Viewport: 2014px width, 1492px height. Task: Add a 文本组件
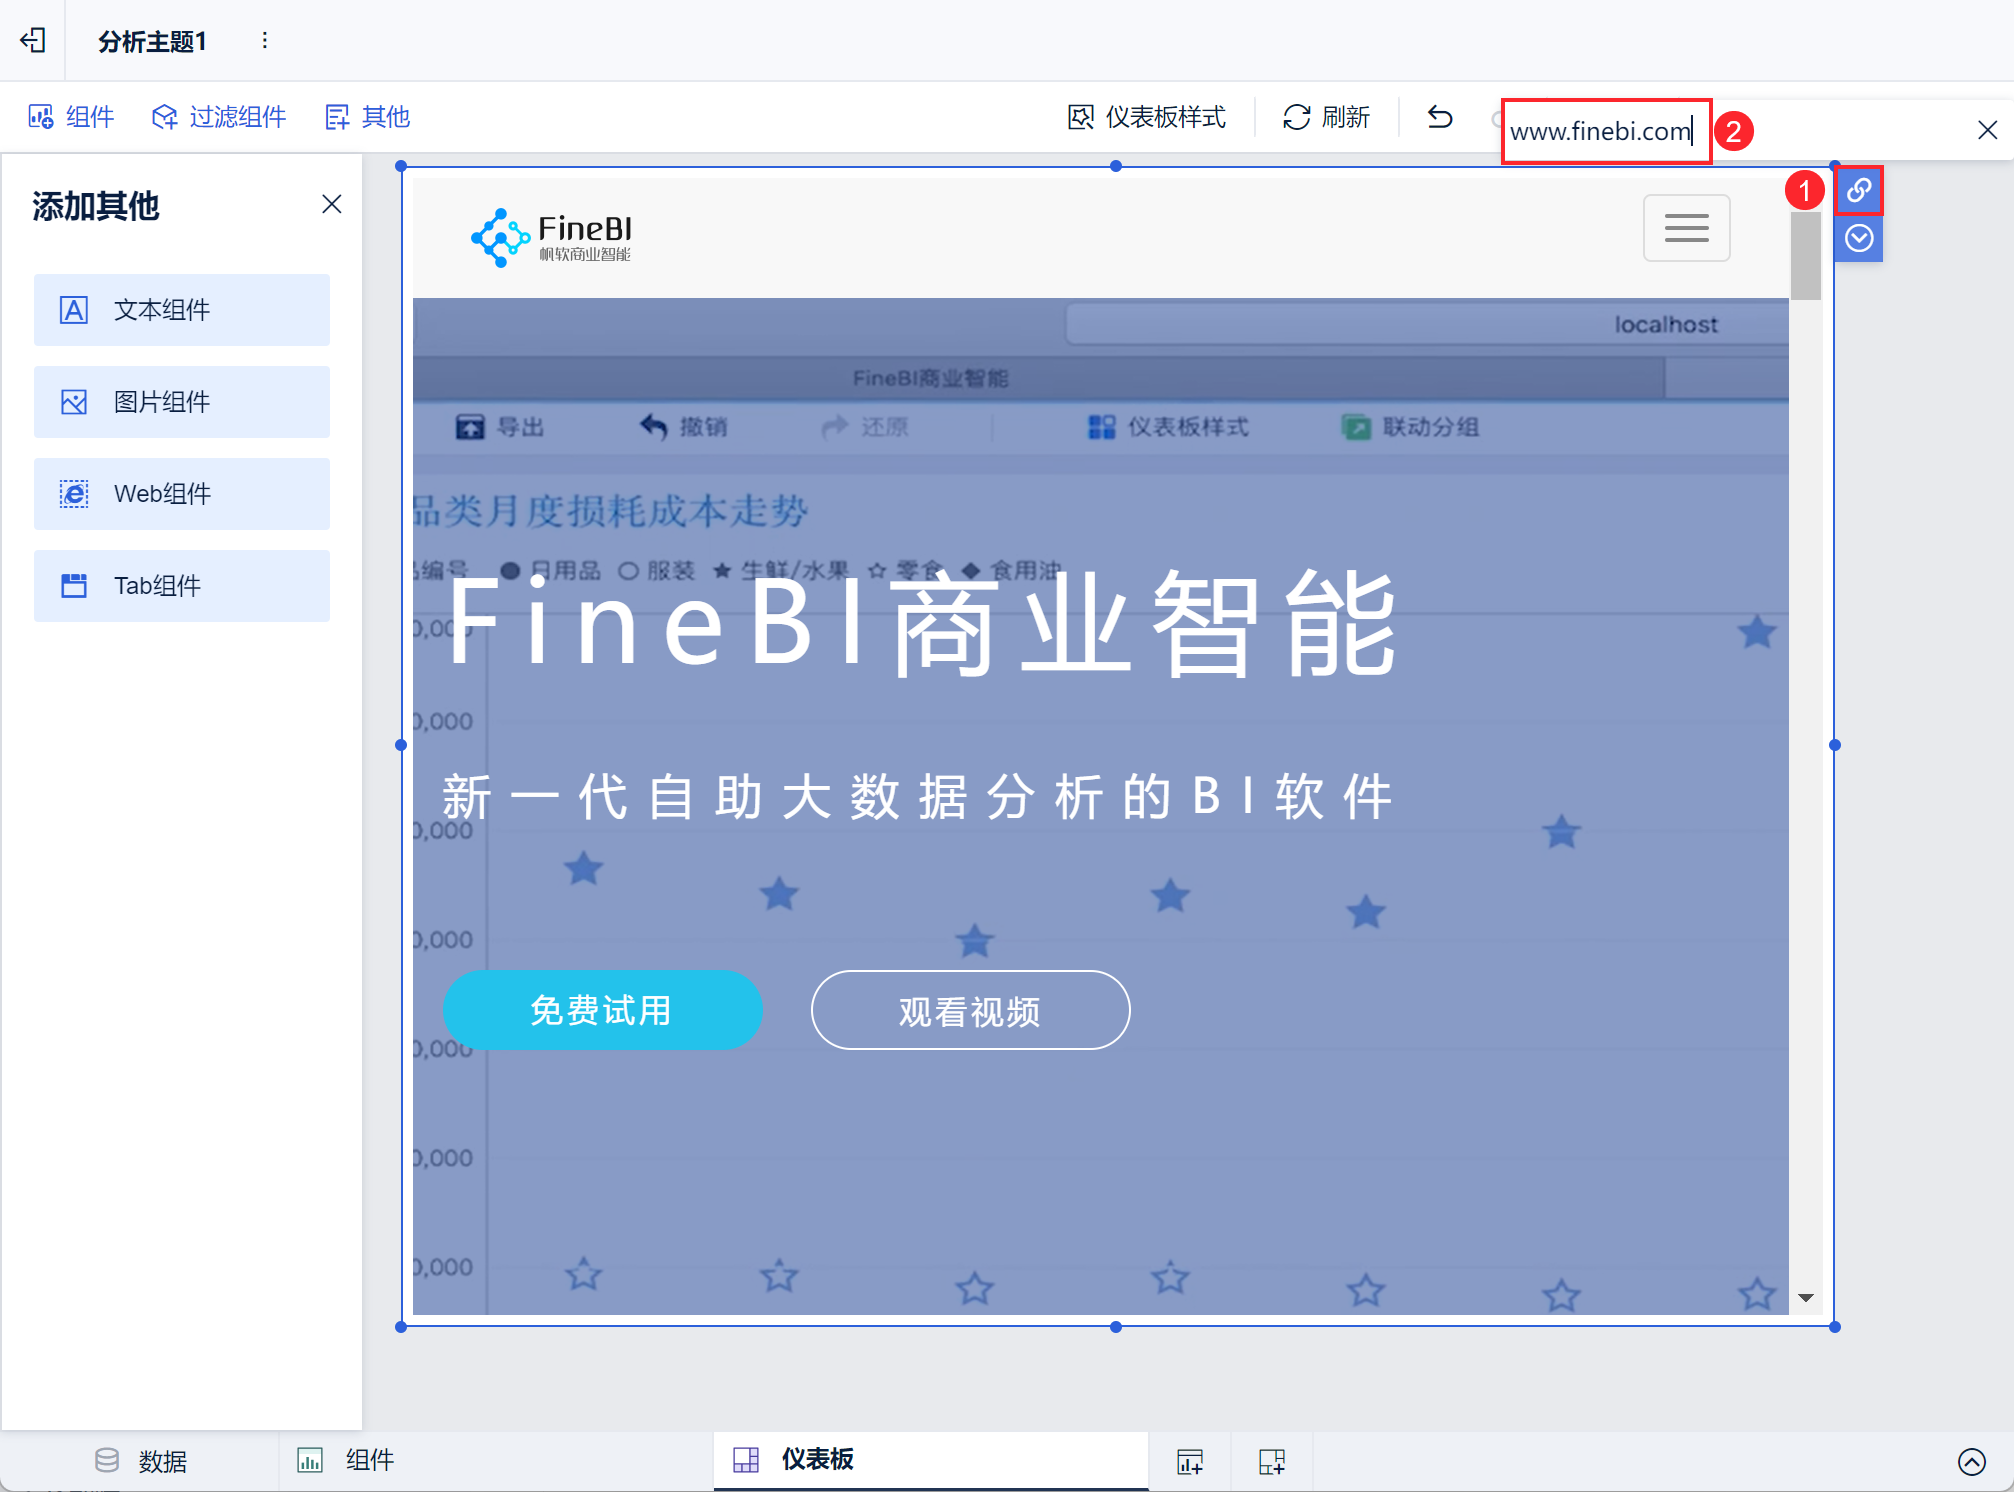point(182,310)
